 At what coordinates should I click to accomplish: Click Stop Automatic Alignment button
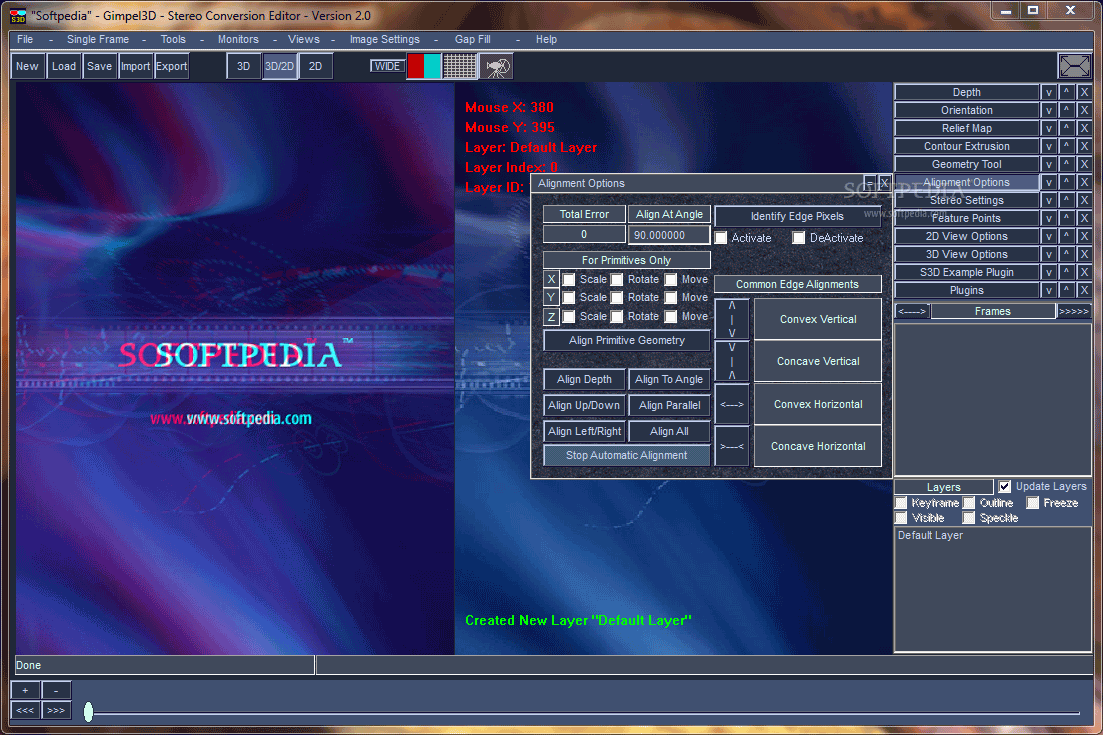(626, 455)
